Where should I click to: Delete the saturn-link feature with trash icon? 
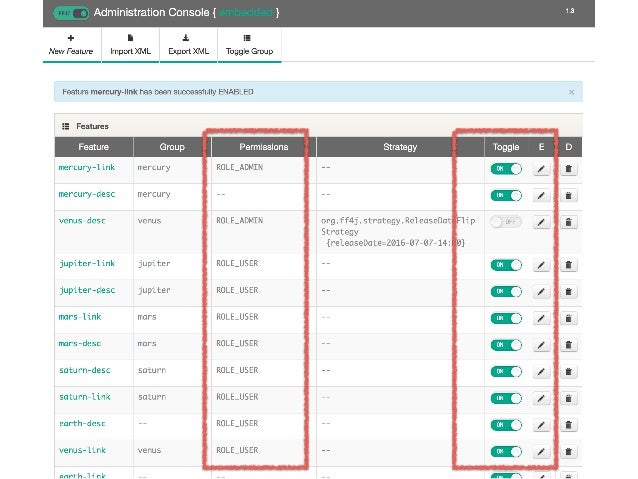[x=568, y=398]
